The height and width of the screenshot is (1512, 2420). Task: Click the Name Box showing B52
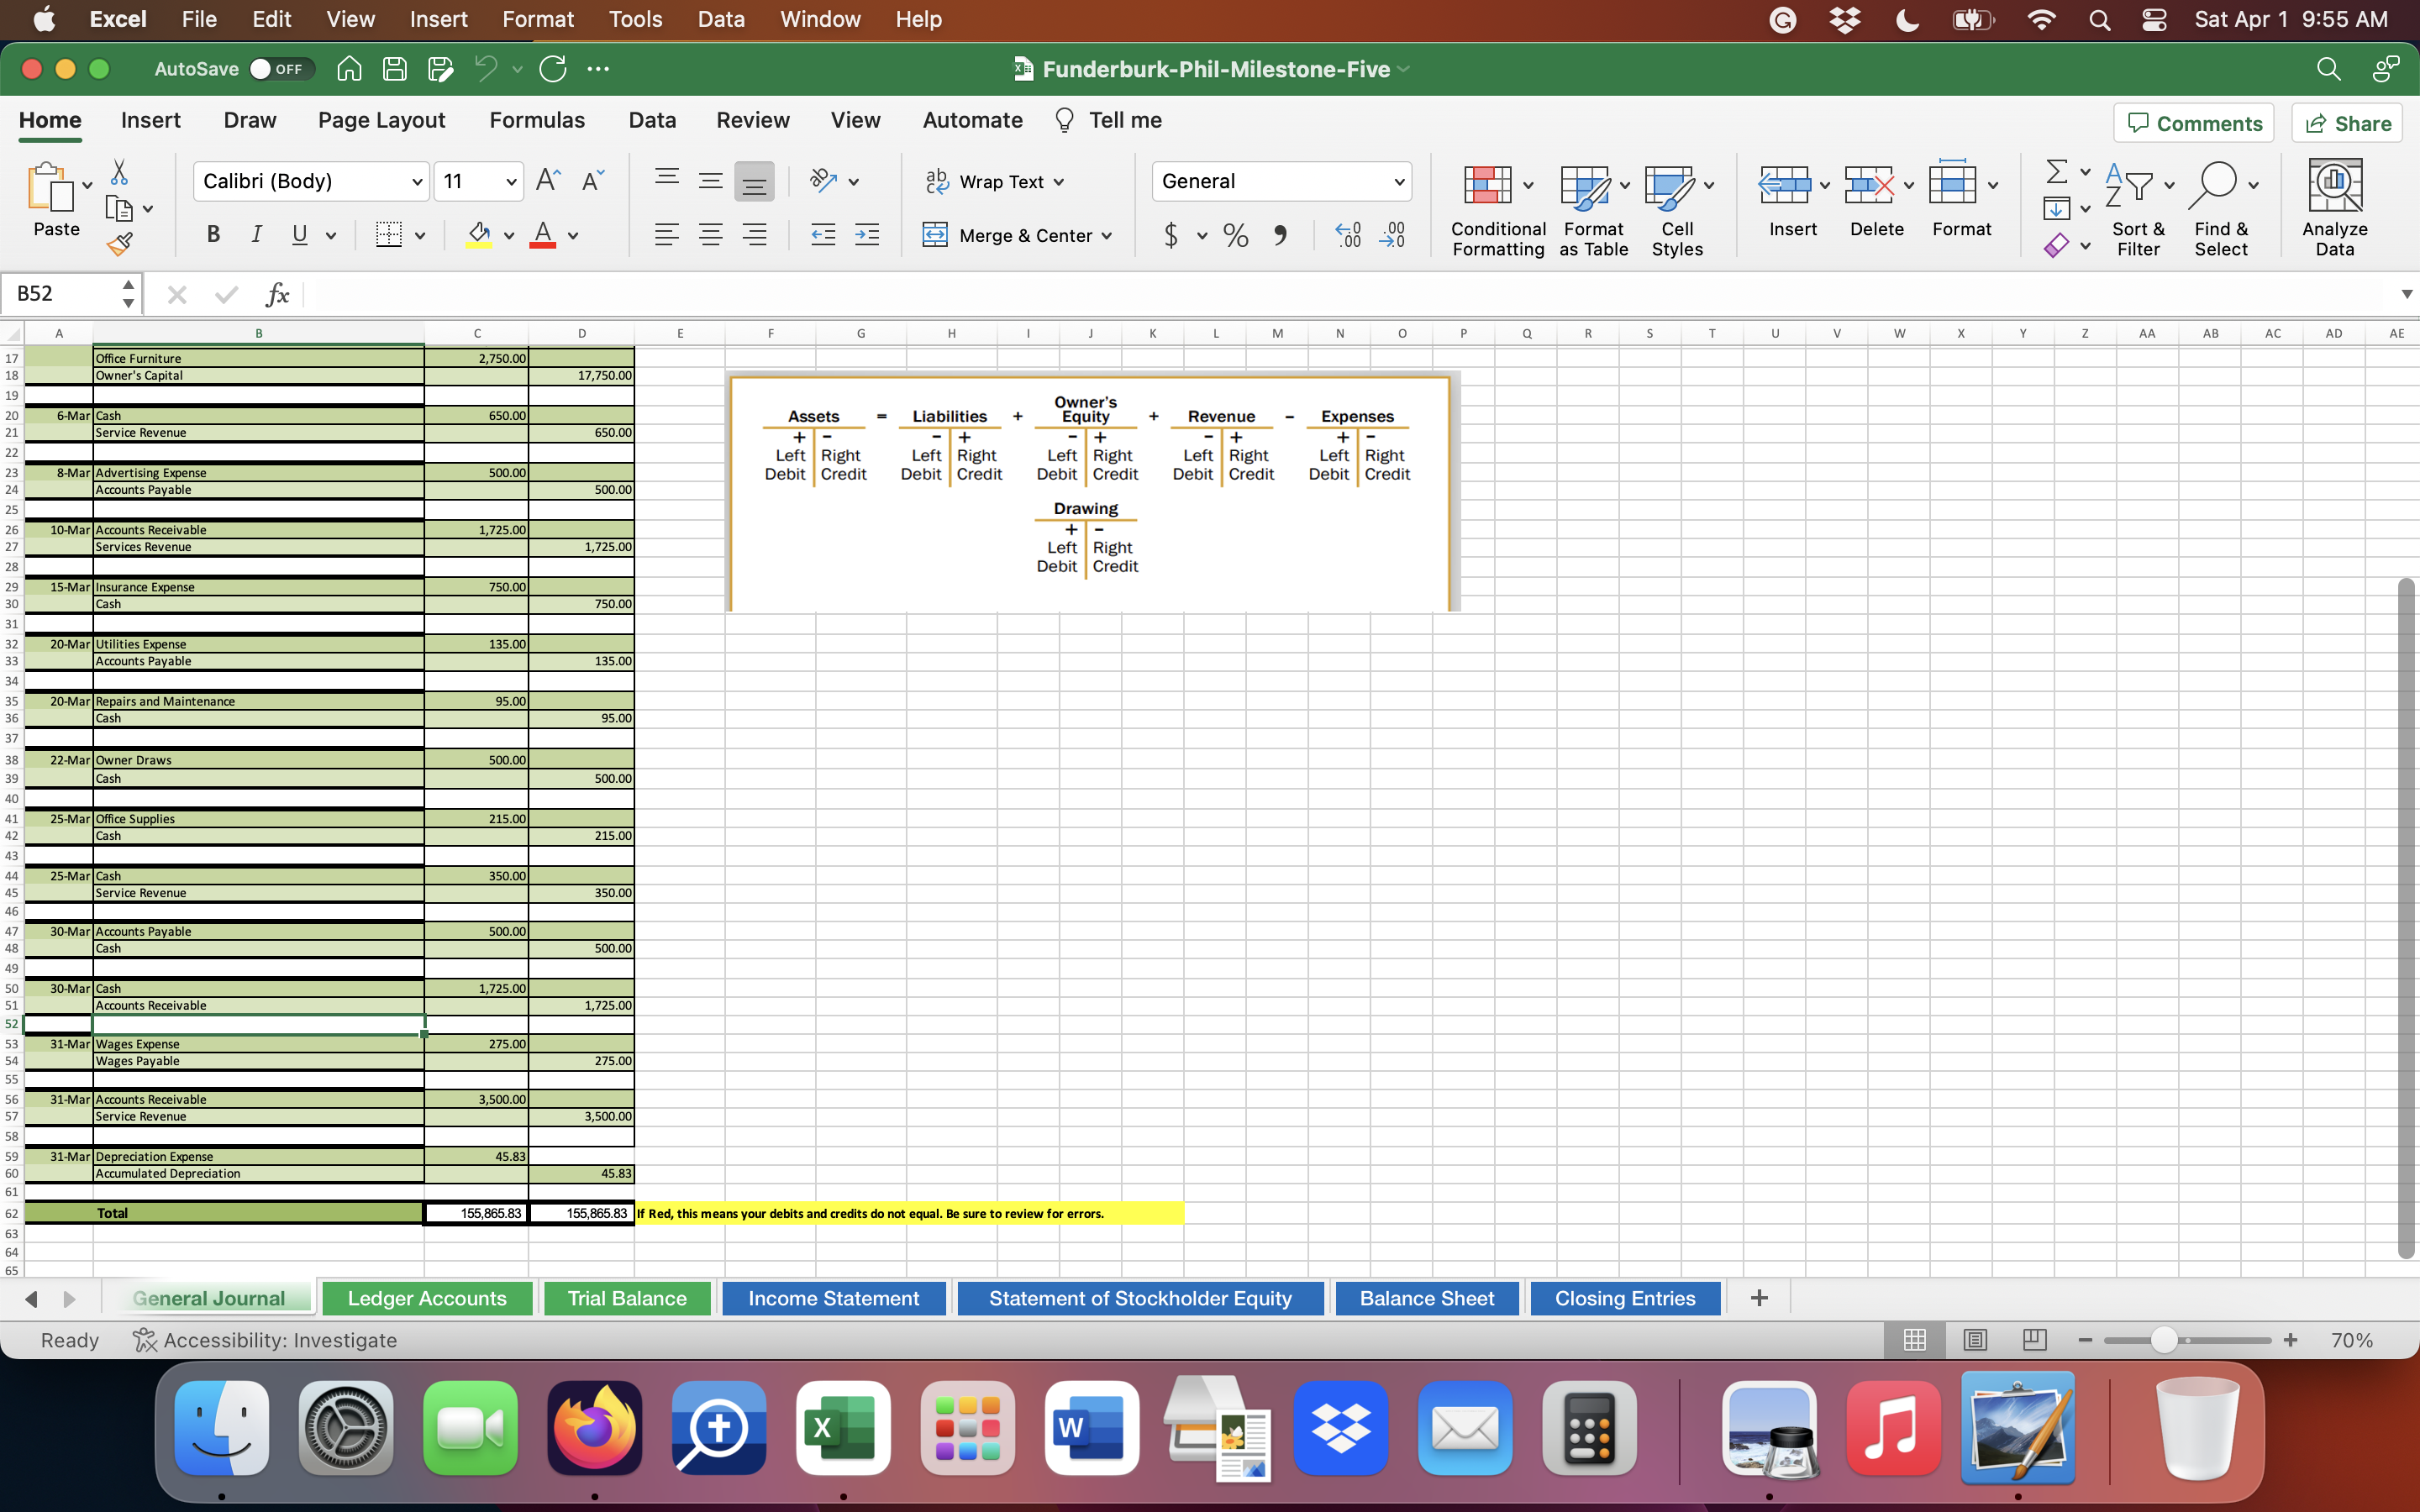[x=60, y=294]
